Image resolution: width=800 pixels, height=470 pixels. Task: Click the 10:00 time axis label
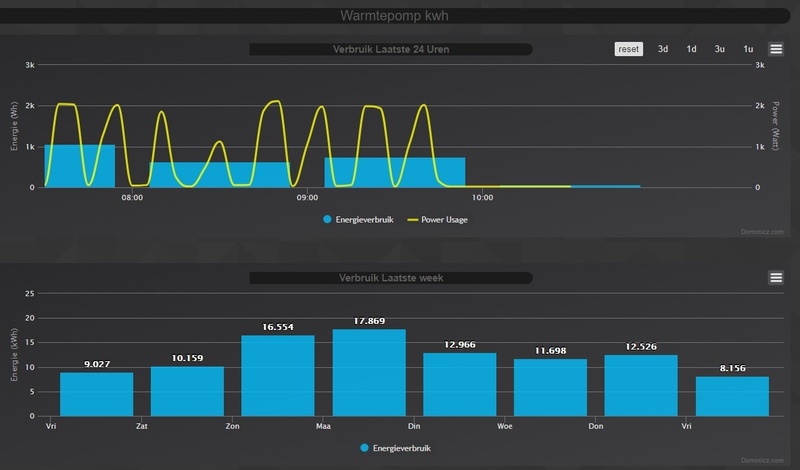(x=482, y=197)
